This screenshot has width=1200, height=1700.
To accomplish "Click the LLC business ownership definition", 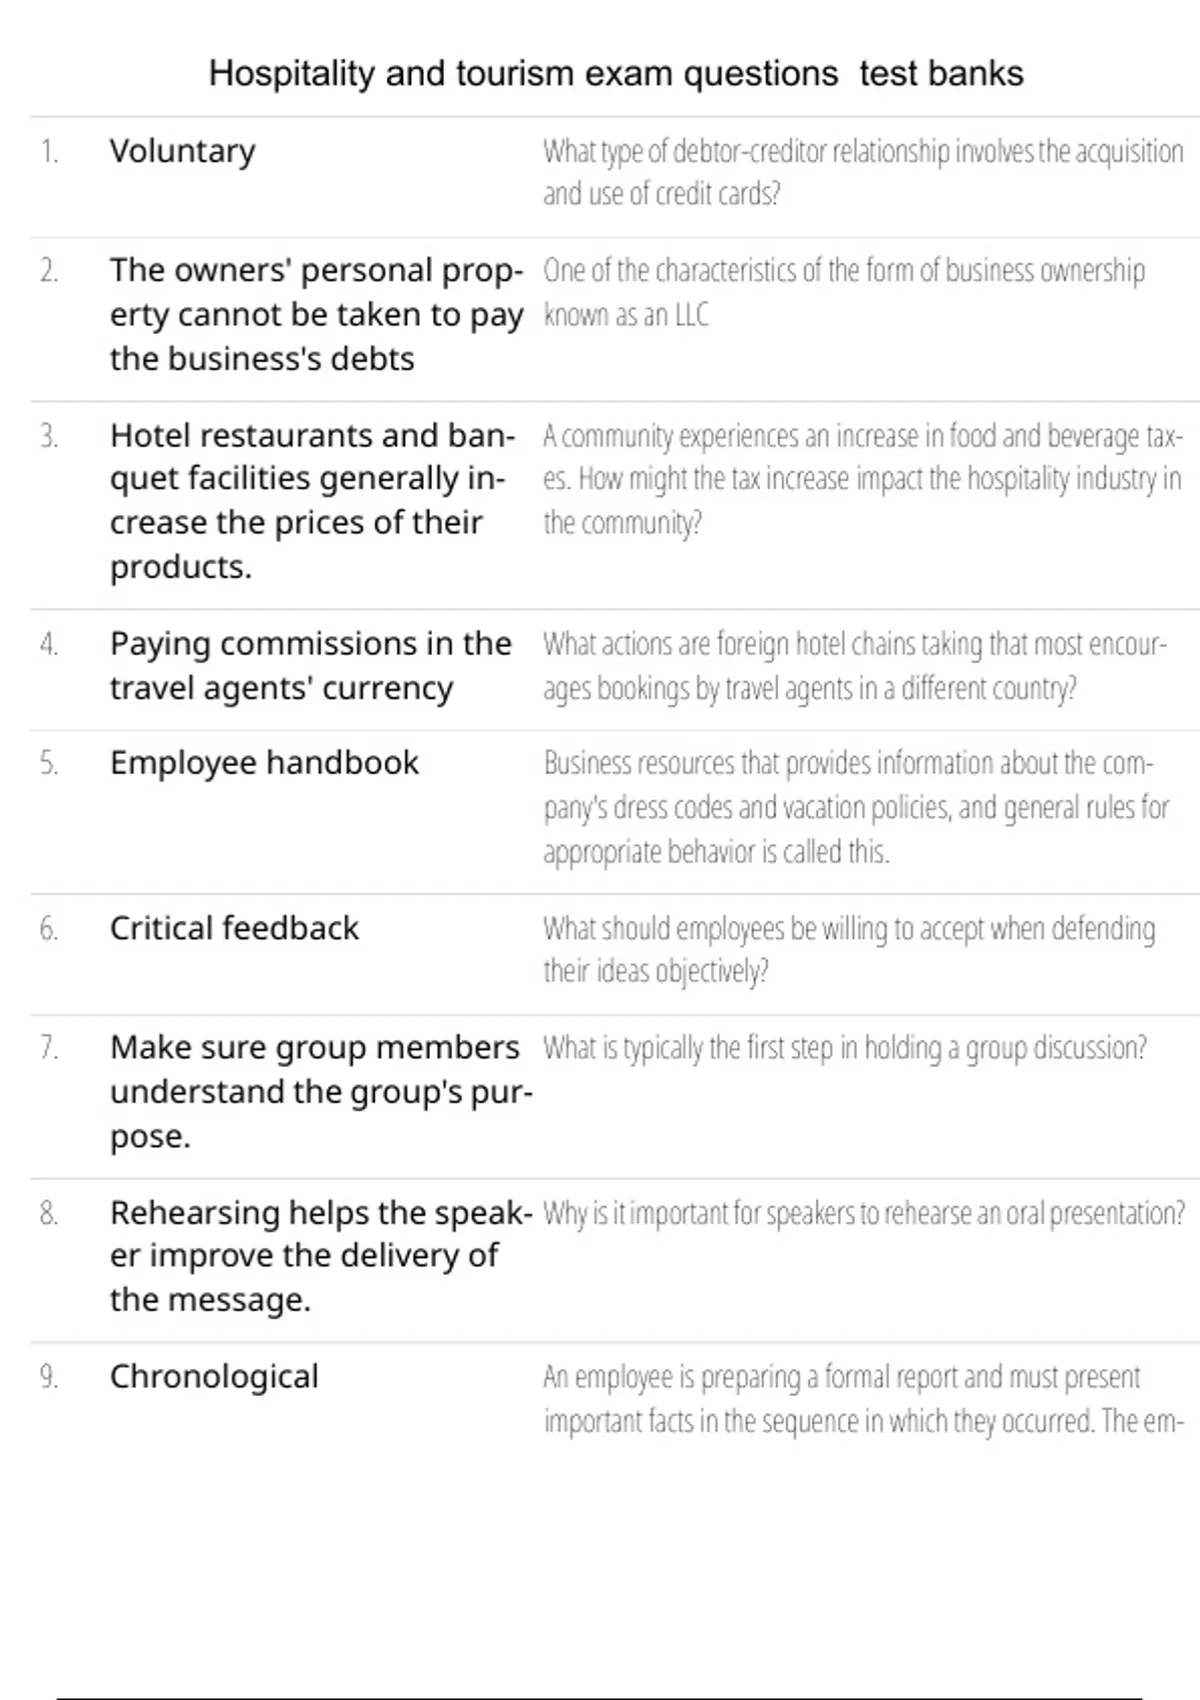I will [x=844, y=292].
